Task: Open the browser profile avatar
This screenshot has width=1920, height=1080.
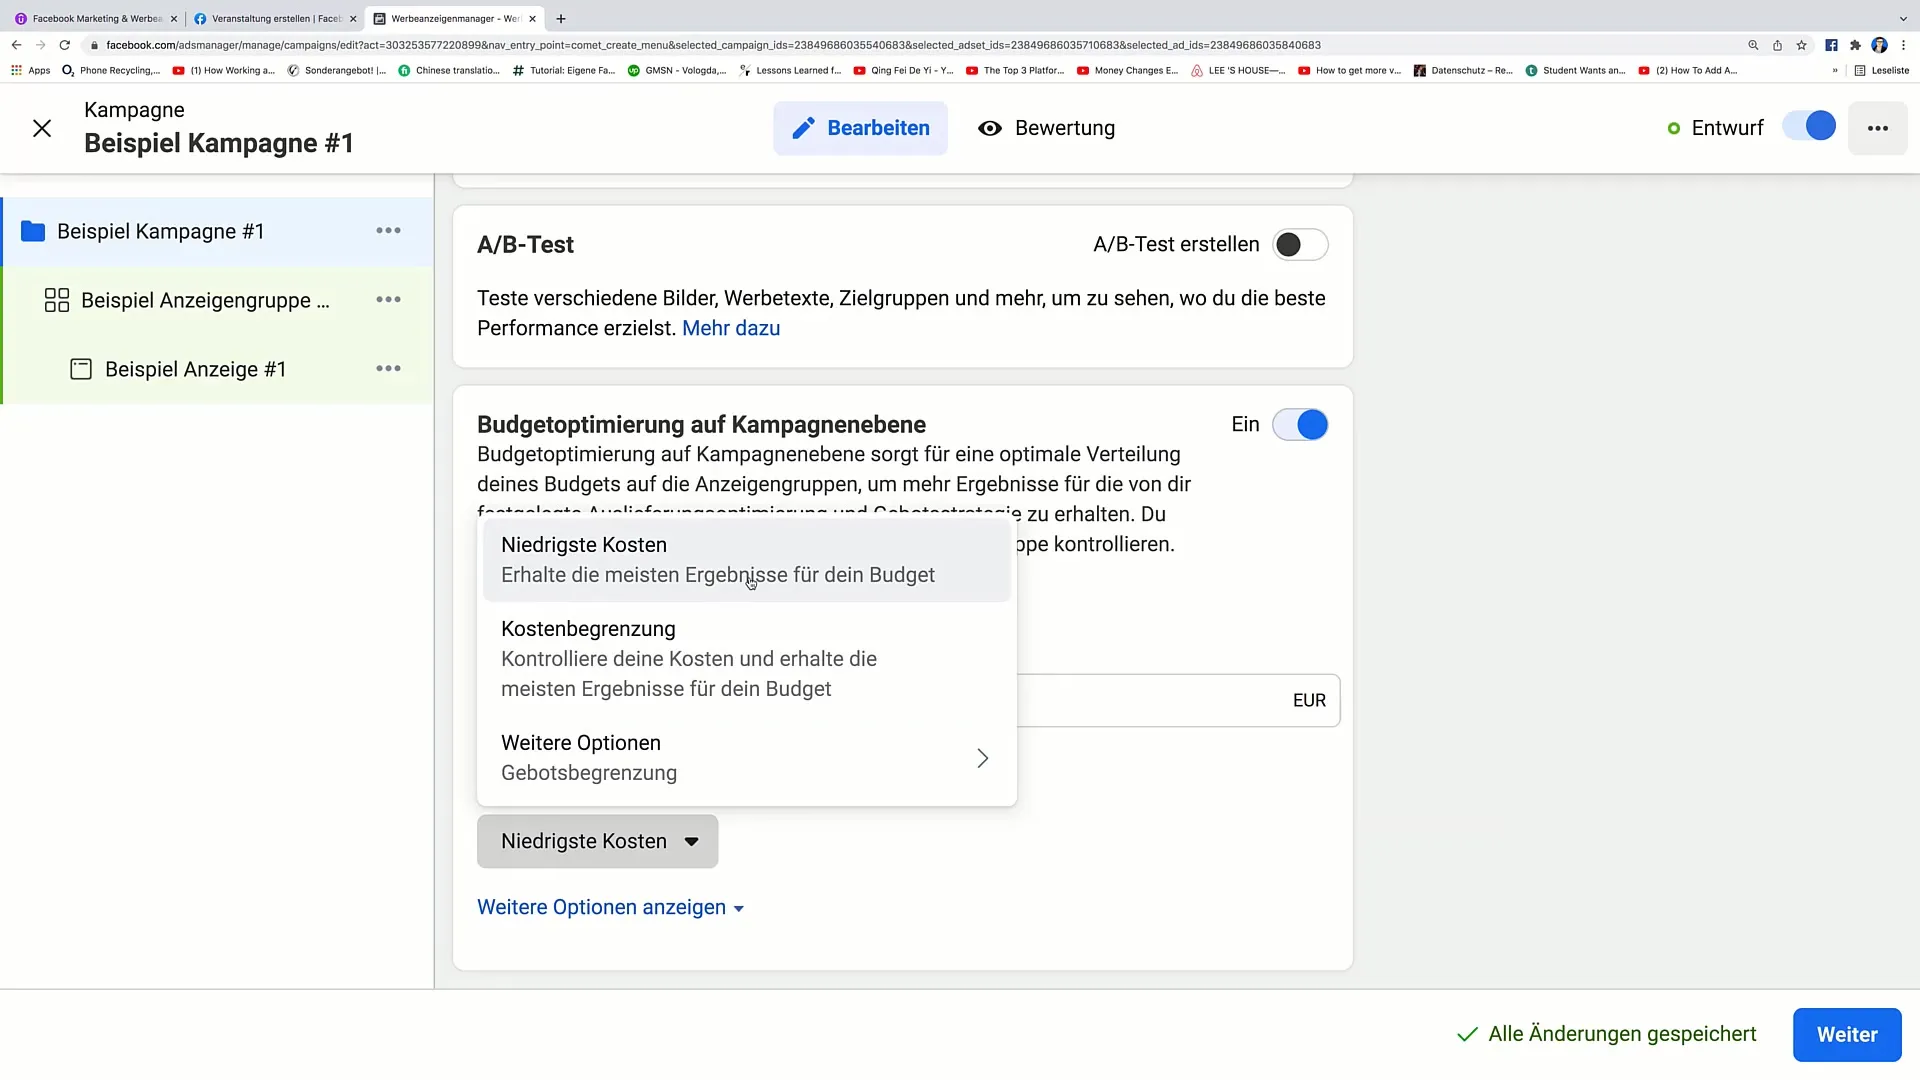Action: coord(1879,45)
